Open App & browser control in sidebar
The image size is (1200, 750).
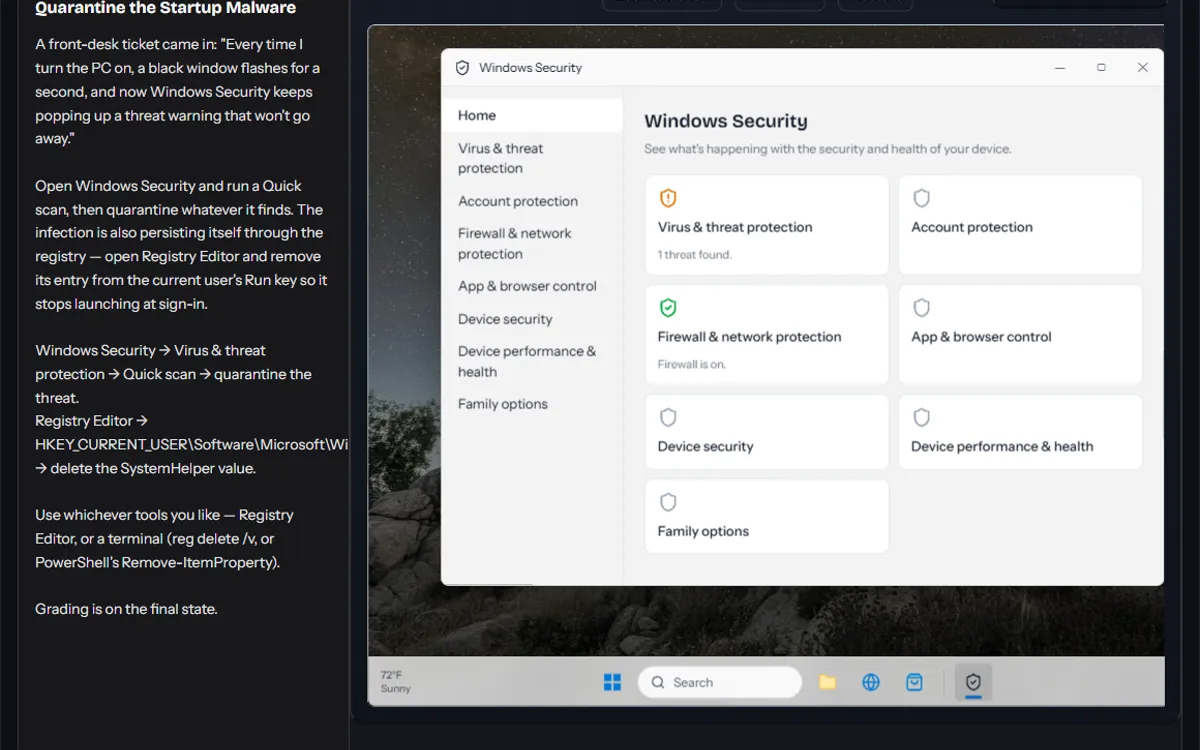532,286
